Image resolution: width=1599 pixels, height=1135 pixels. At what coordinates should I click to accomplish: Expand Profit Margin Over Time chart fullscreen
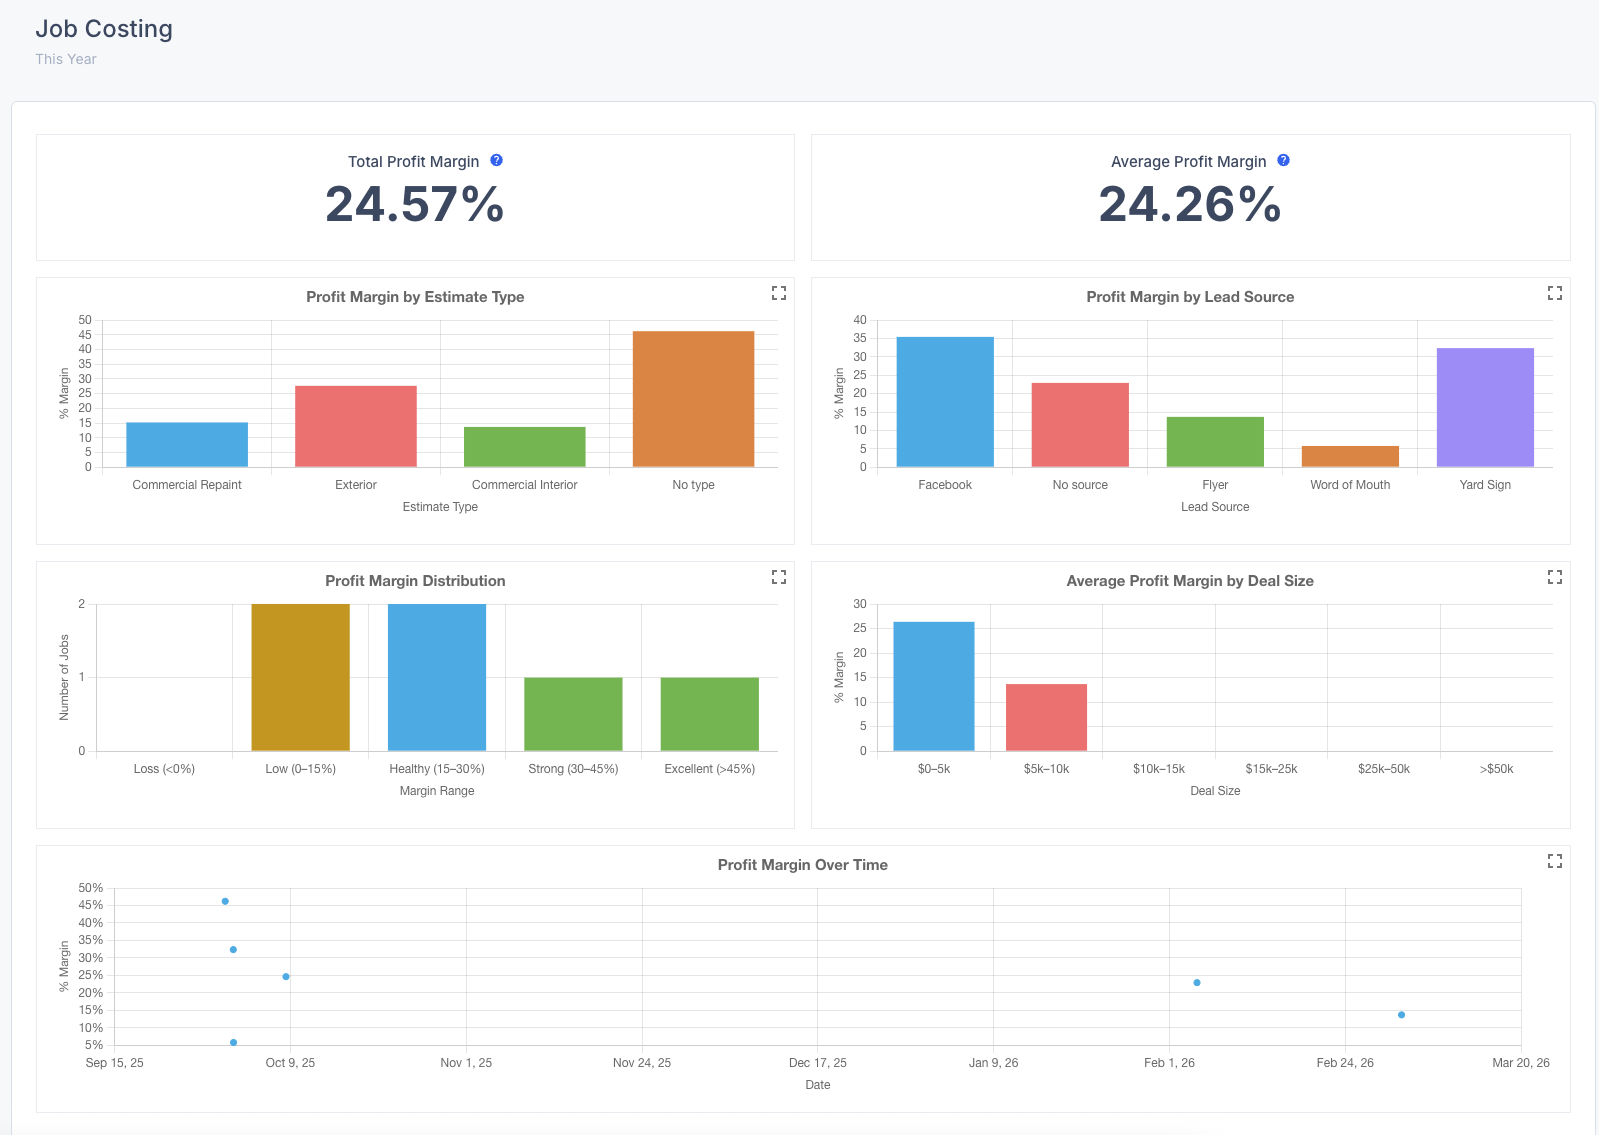pyautogui.click(x=1555, y=861)
